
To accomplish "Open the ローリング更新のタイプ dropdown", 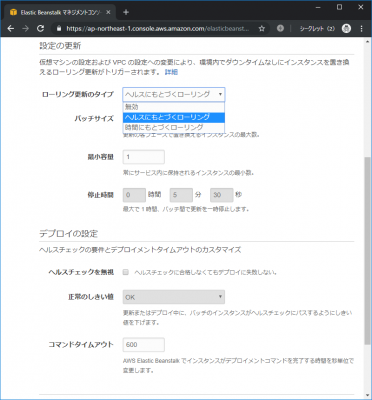I will click(x=174, y=94).
